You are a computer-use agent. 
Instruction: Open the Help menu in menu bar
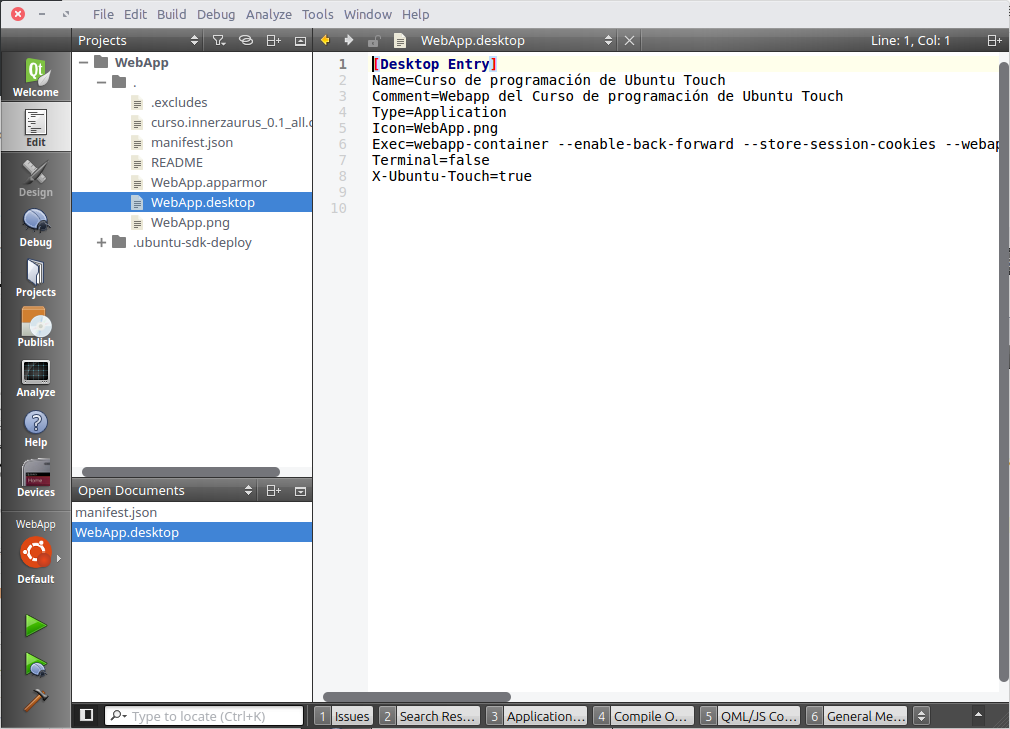(x=415, y=14)
